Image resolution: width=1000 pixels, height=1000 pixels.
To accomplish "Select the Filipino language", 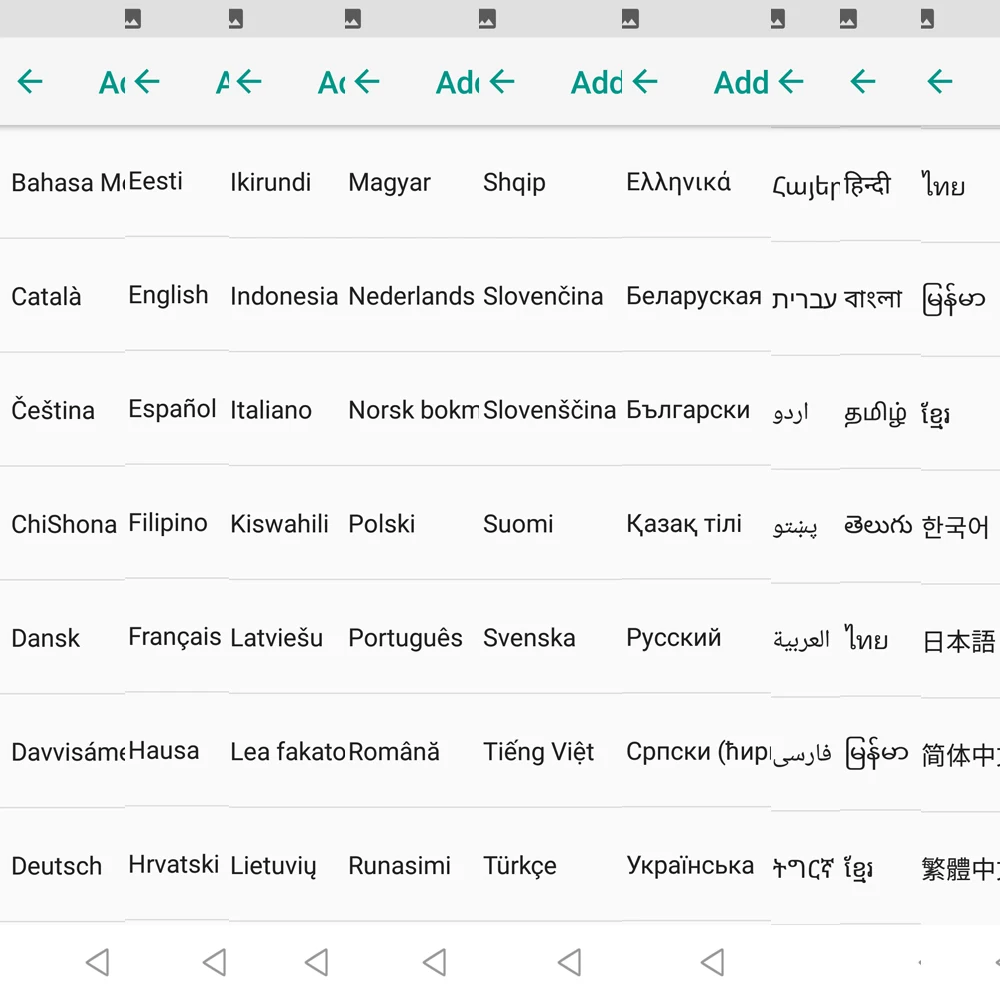I will click(x=168, y=523).
